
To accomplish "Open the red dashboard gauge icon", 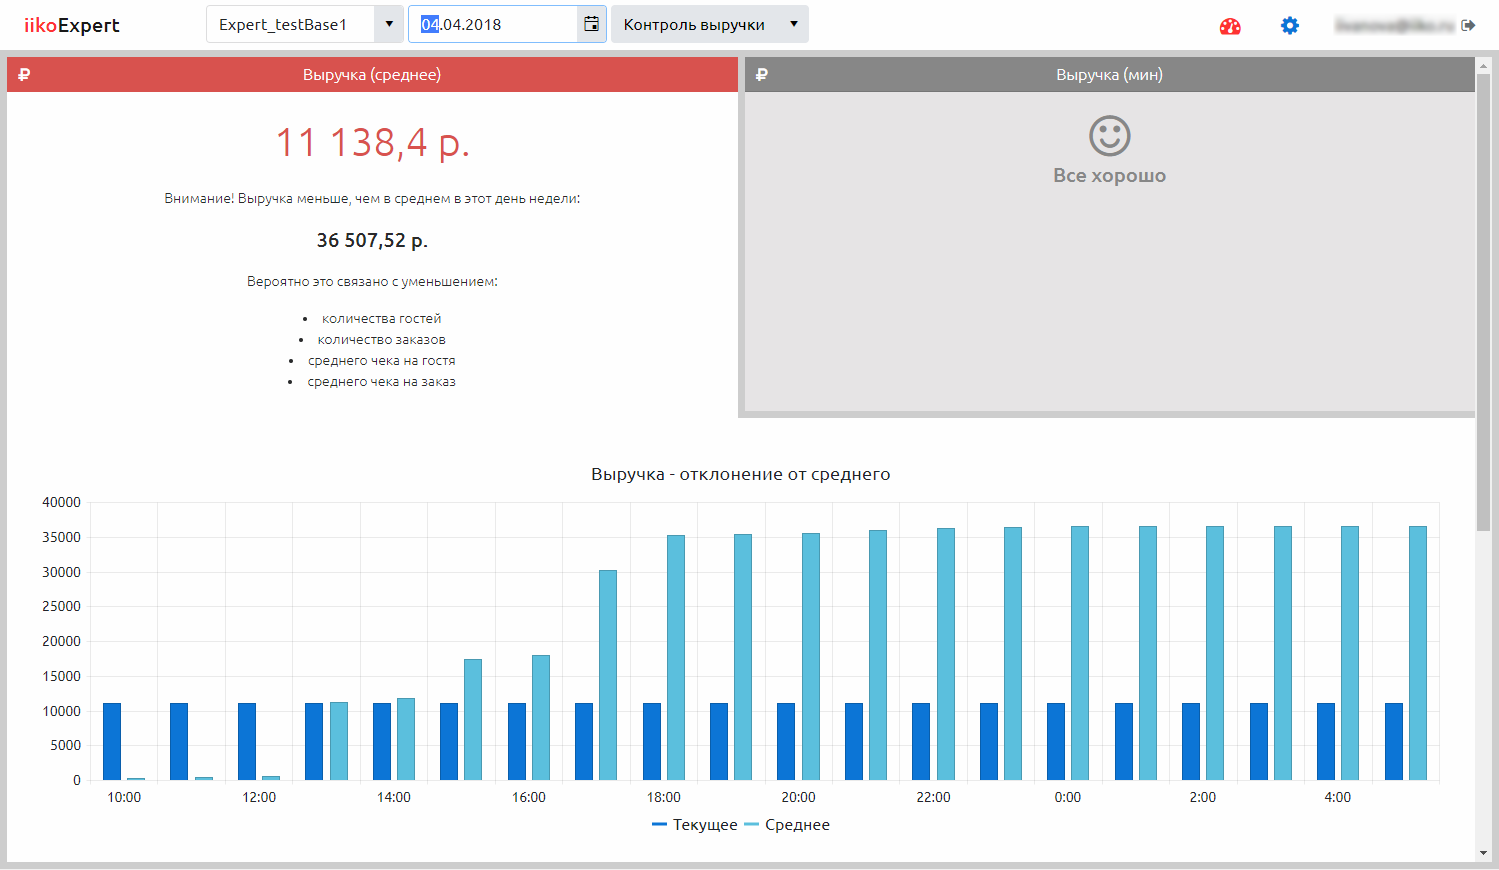I will click(1230, 26).
